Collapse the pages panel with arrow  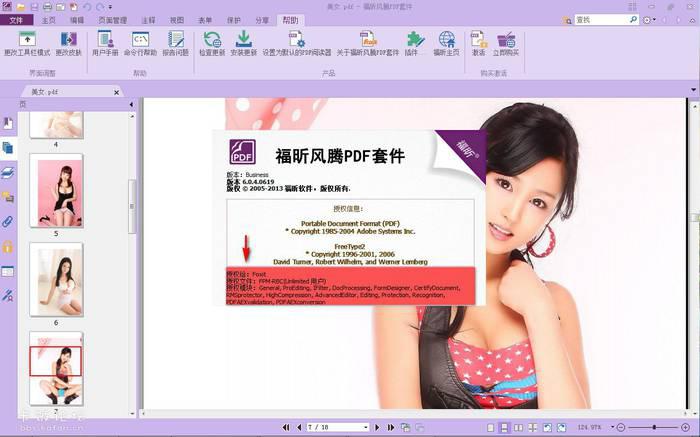pyautogui.click(x=131, y=104)
